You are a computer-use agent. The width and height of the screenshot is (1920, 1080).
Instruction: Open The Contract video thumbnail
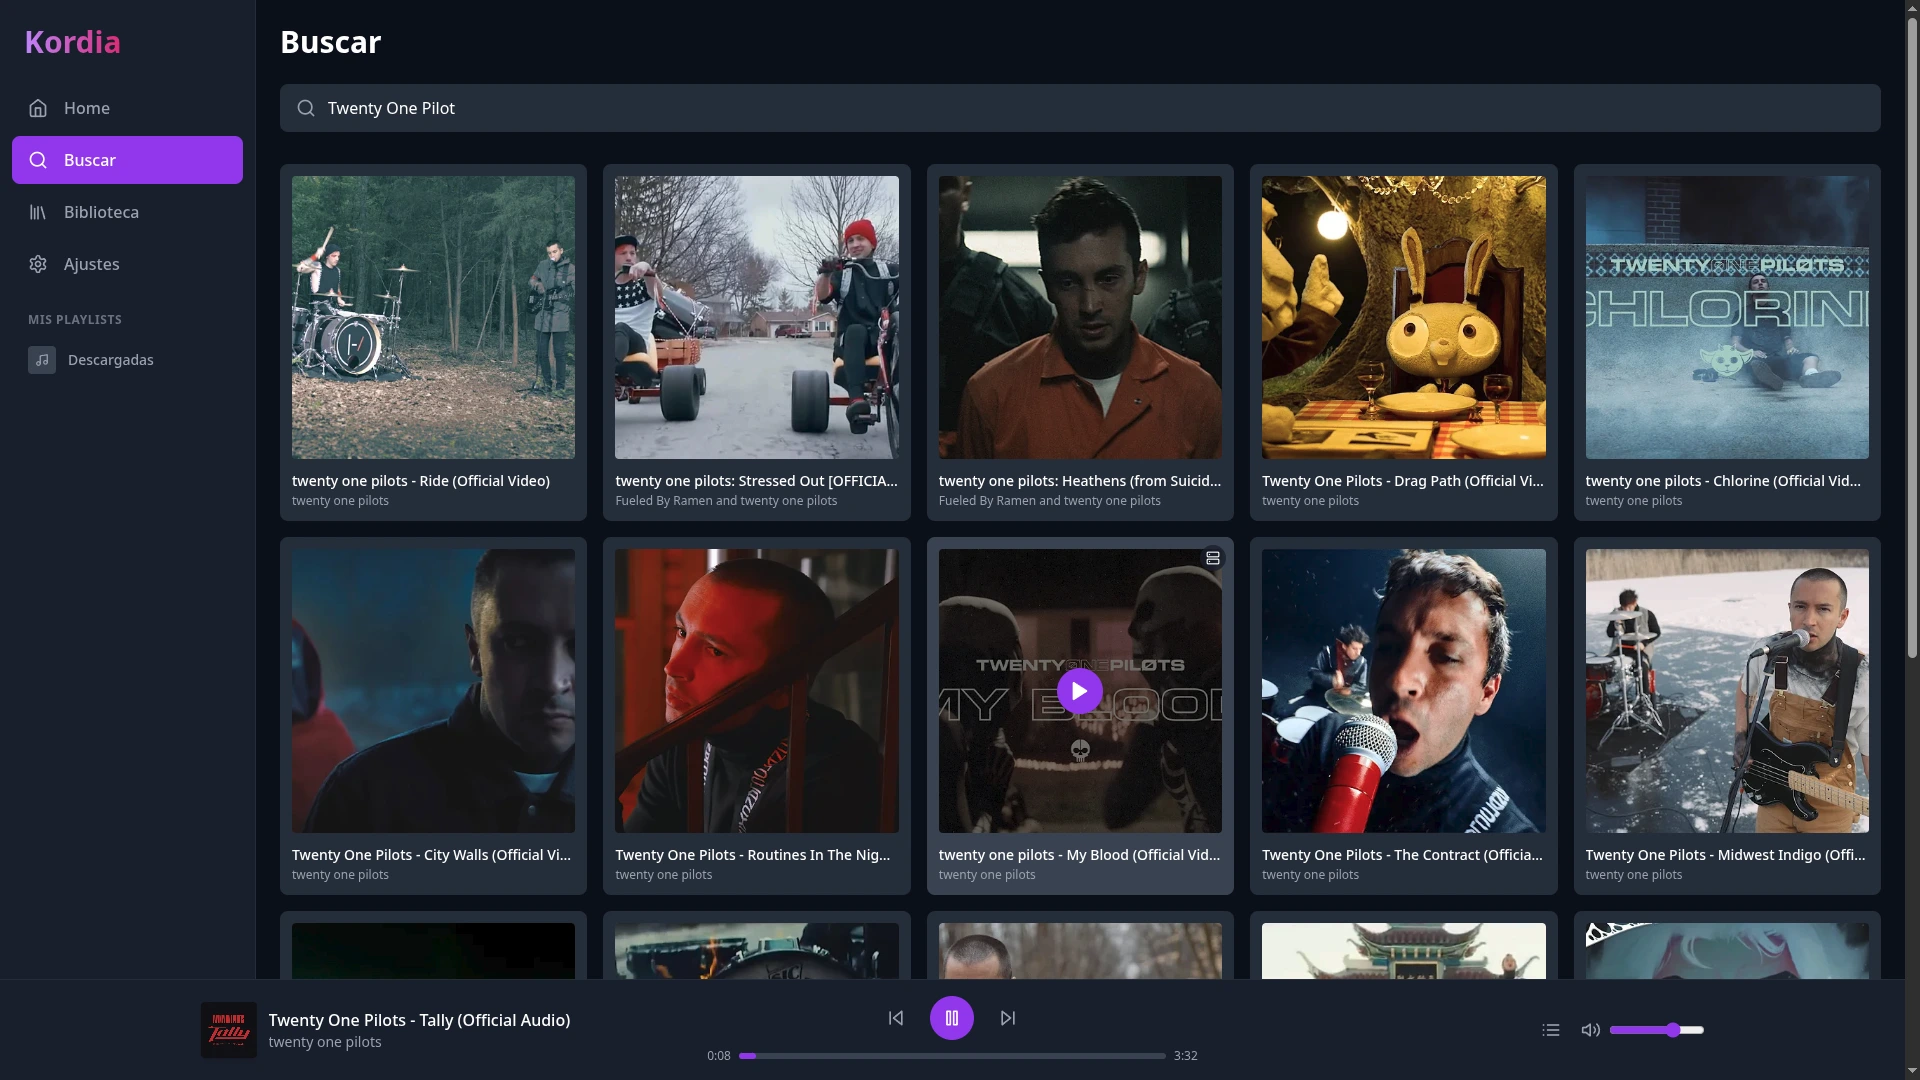[x=1403, y=691]
